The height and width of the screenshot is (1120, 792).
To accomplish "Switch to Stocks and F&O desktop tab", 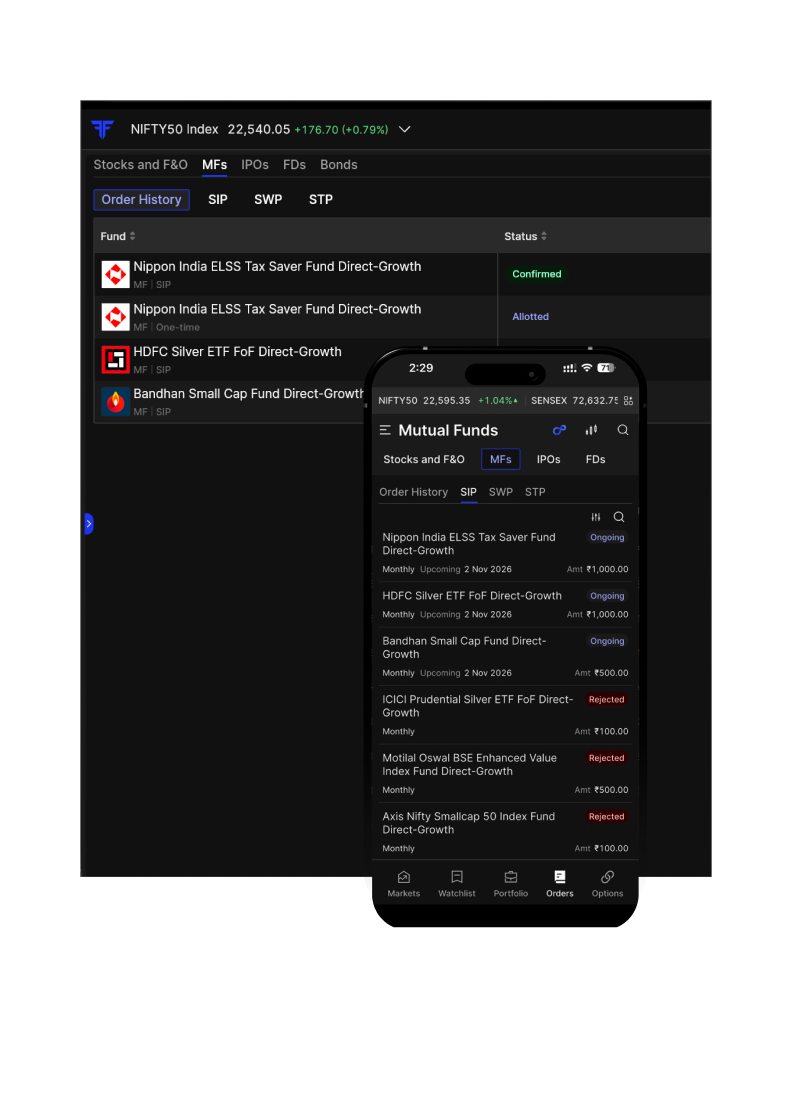I will tap(141, 165).
